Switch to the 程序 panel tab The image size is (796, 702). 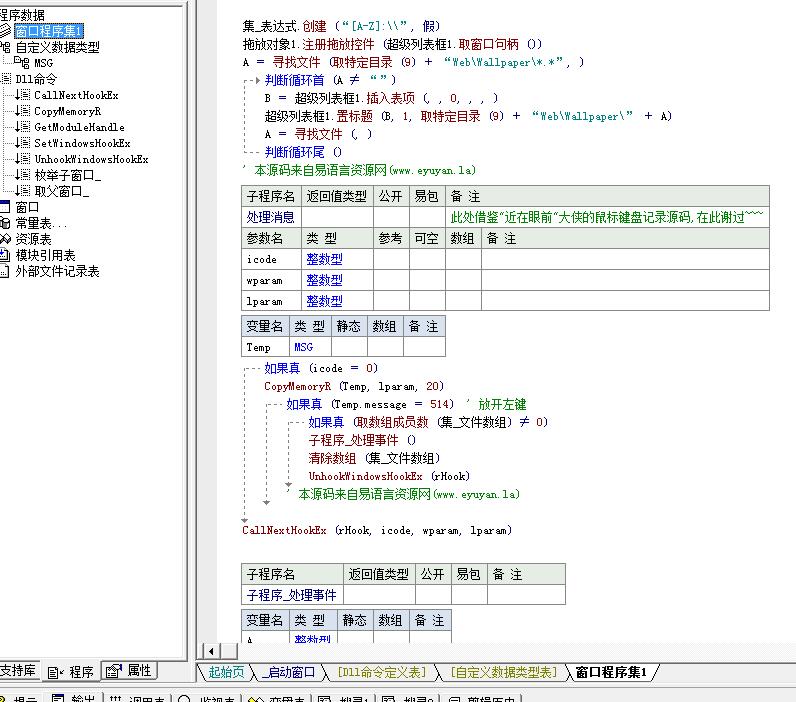coord(71,672)
